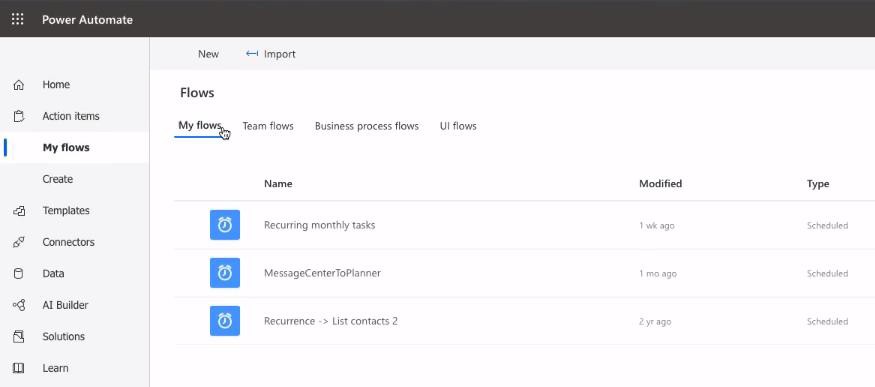Click the alarm clock icon for Recurring monthly tasks
875x387 pixels.
(x=225, y=225)
